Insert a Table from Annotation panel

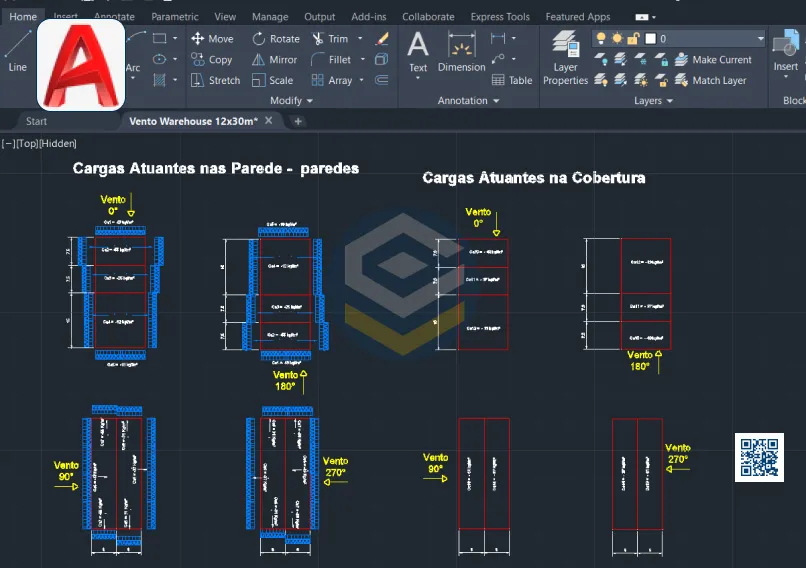point(512,80)
